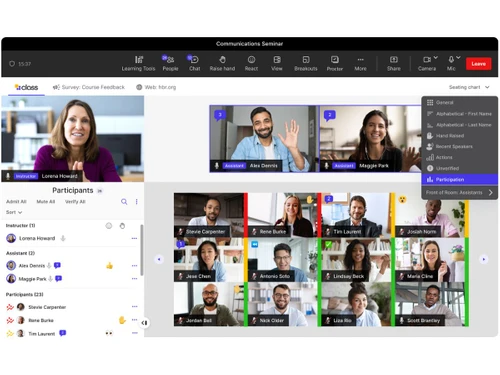Click the Share screen icon

394,63
